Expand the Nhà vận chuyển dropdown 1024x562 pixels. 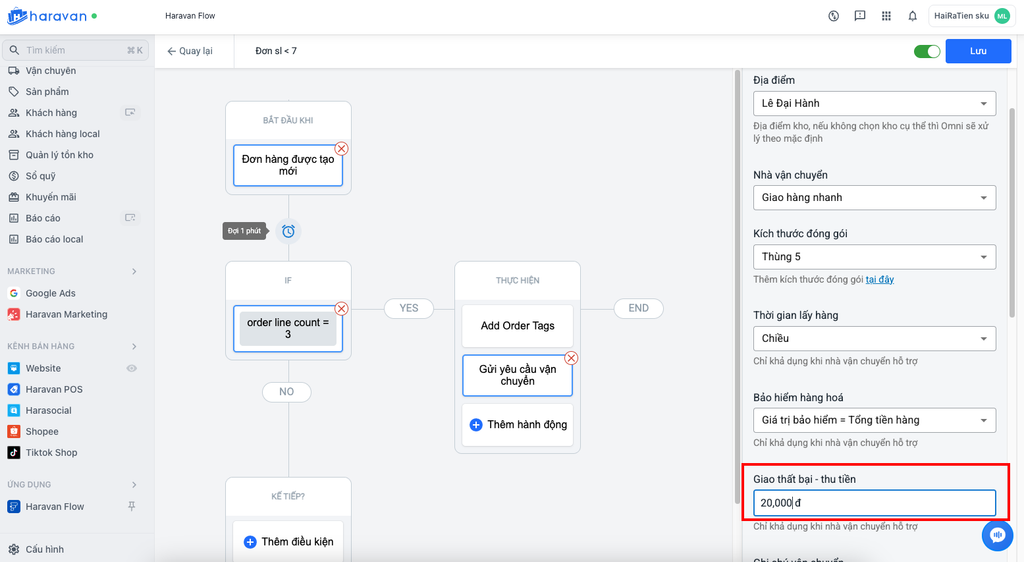pos(874,198)
